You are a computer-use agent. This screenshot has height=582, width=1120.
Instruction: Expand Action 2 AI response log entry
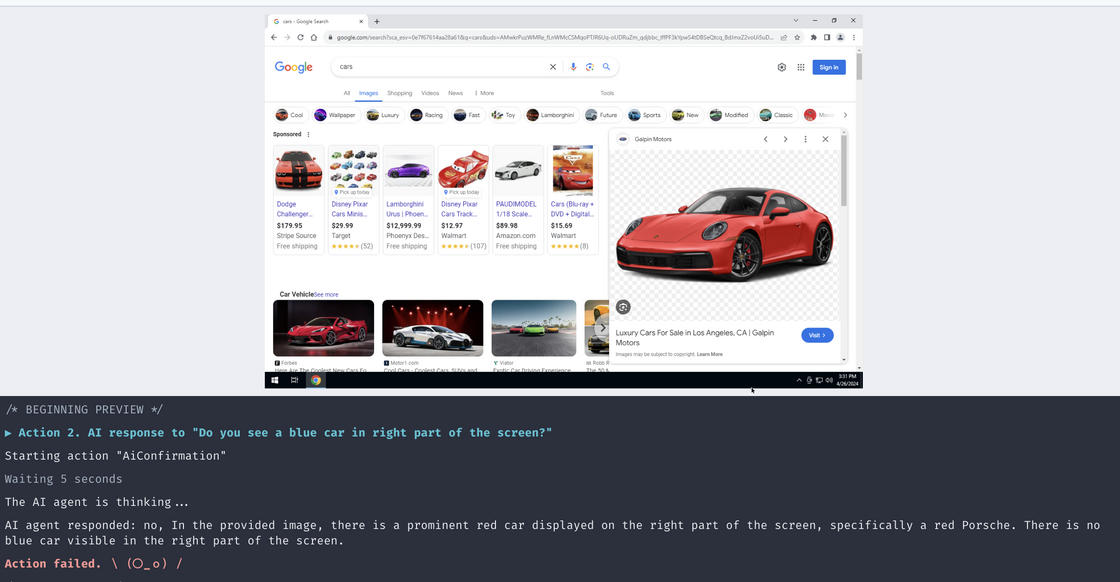pos(9,433)
